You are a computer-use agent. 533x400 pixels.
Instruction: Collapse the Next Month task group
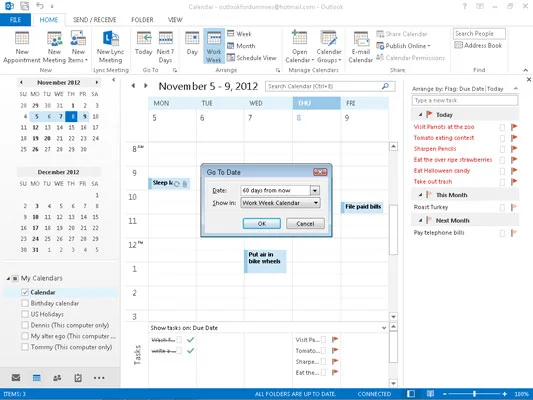[420, 221]
